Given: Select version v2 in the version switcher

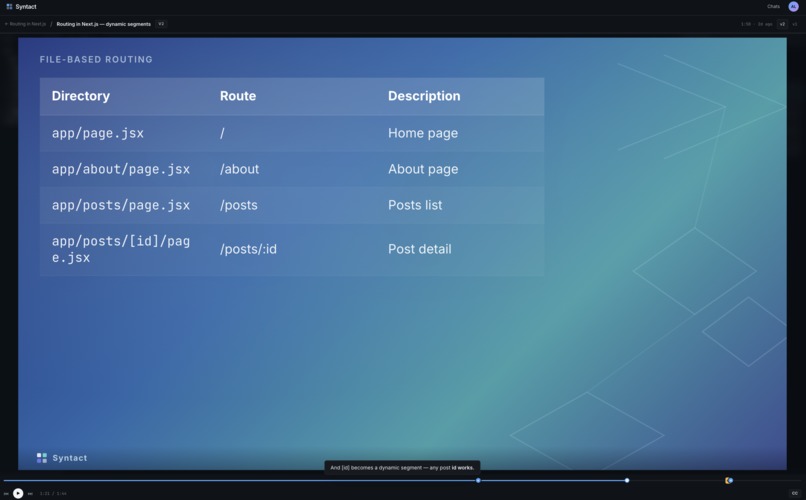Looking at the screenshot, I should click(x=782, y=24).
